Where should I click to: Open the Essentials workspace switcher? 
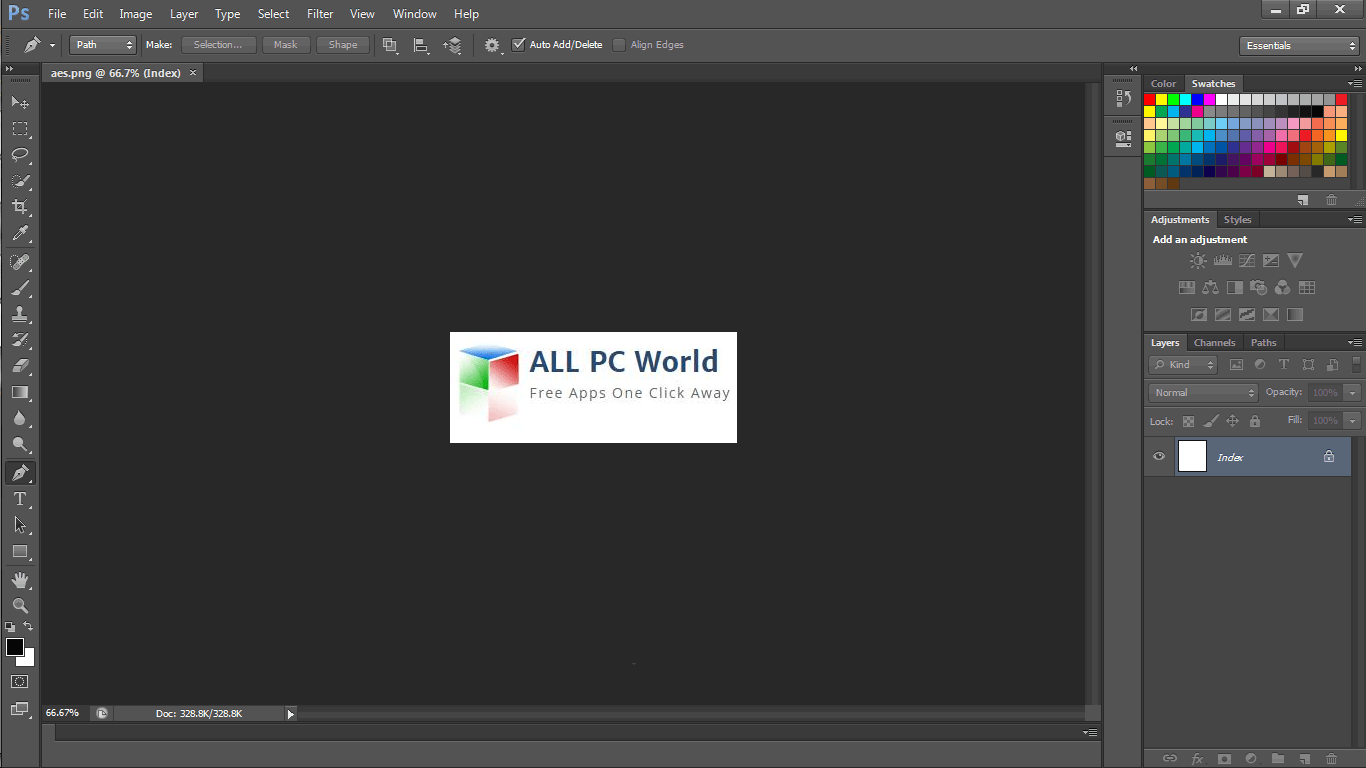point(1298,45)
